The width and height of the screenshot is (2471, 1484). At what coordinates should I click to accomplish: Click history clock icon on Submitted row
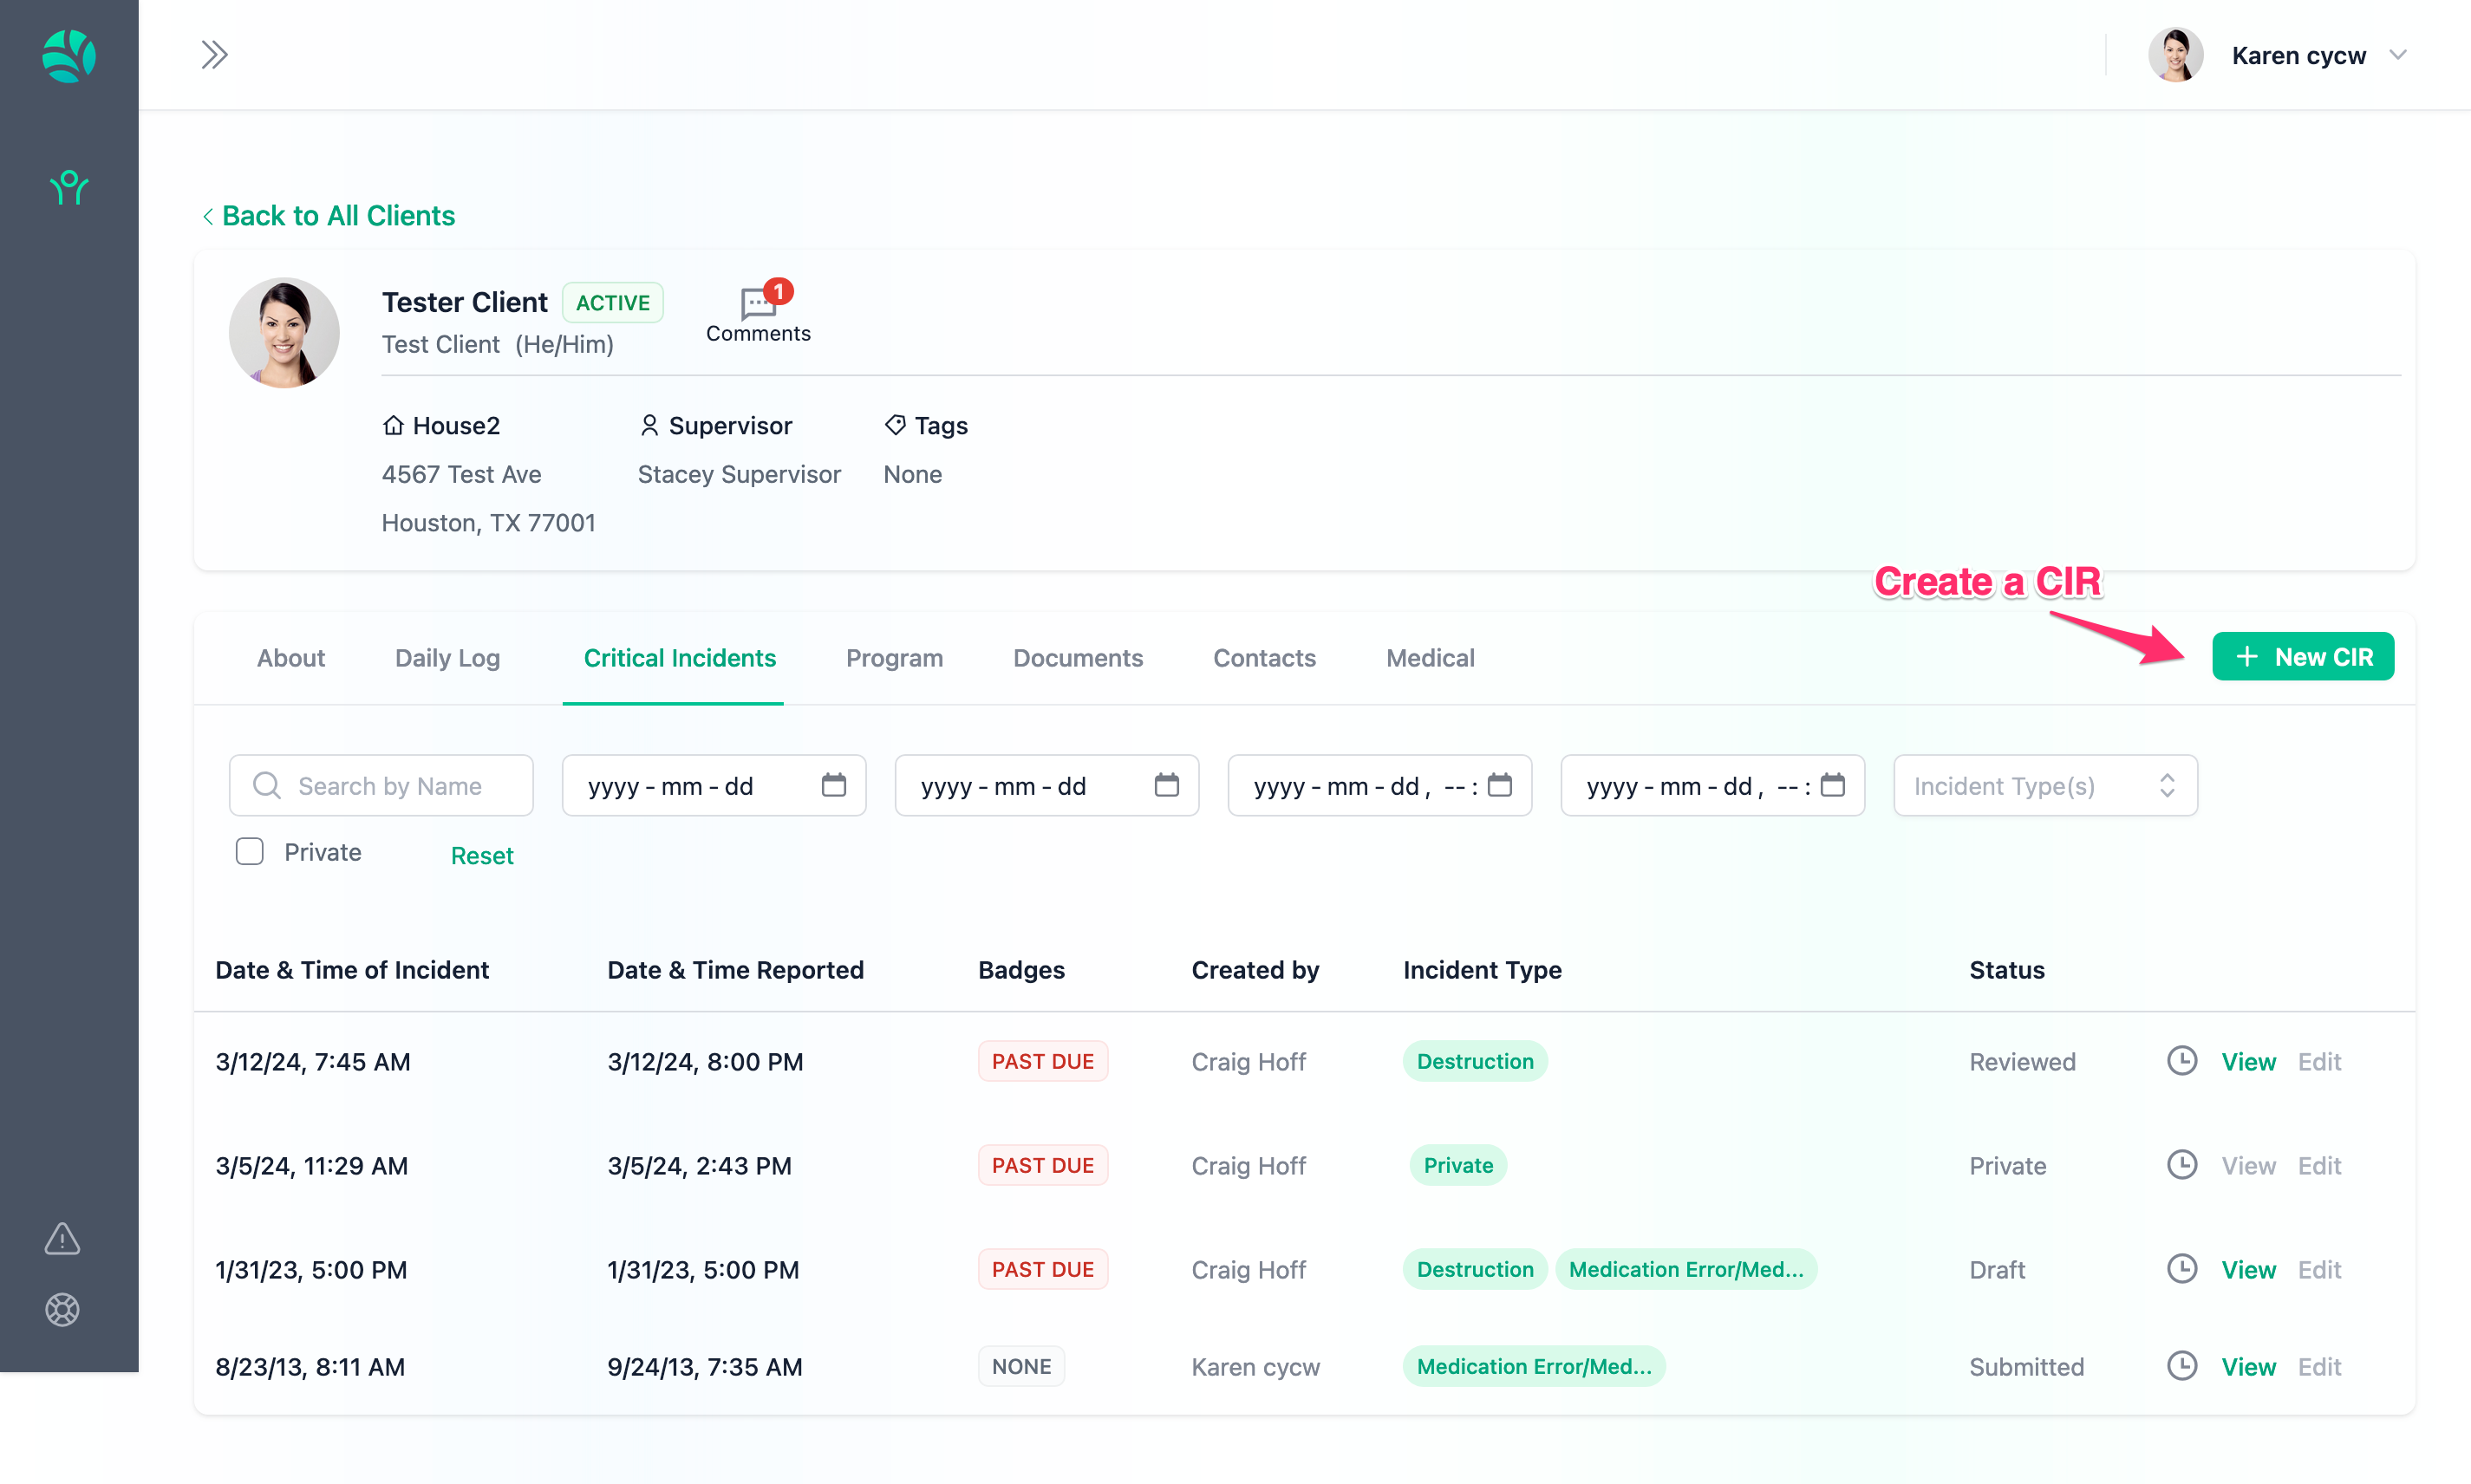[2181, 1366]
